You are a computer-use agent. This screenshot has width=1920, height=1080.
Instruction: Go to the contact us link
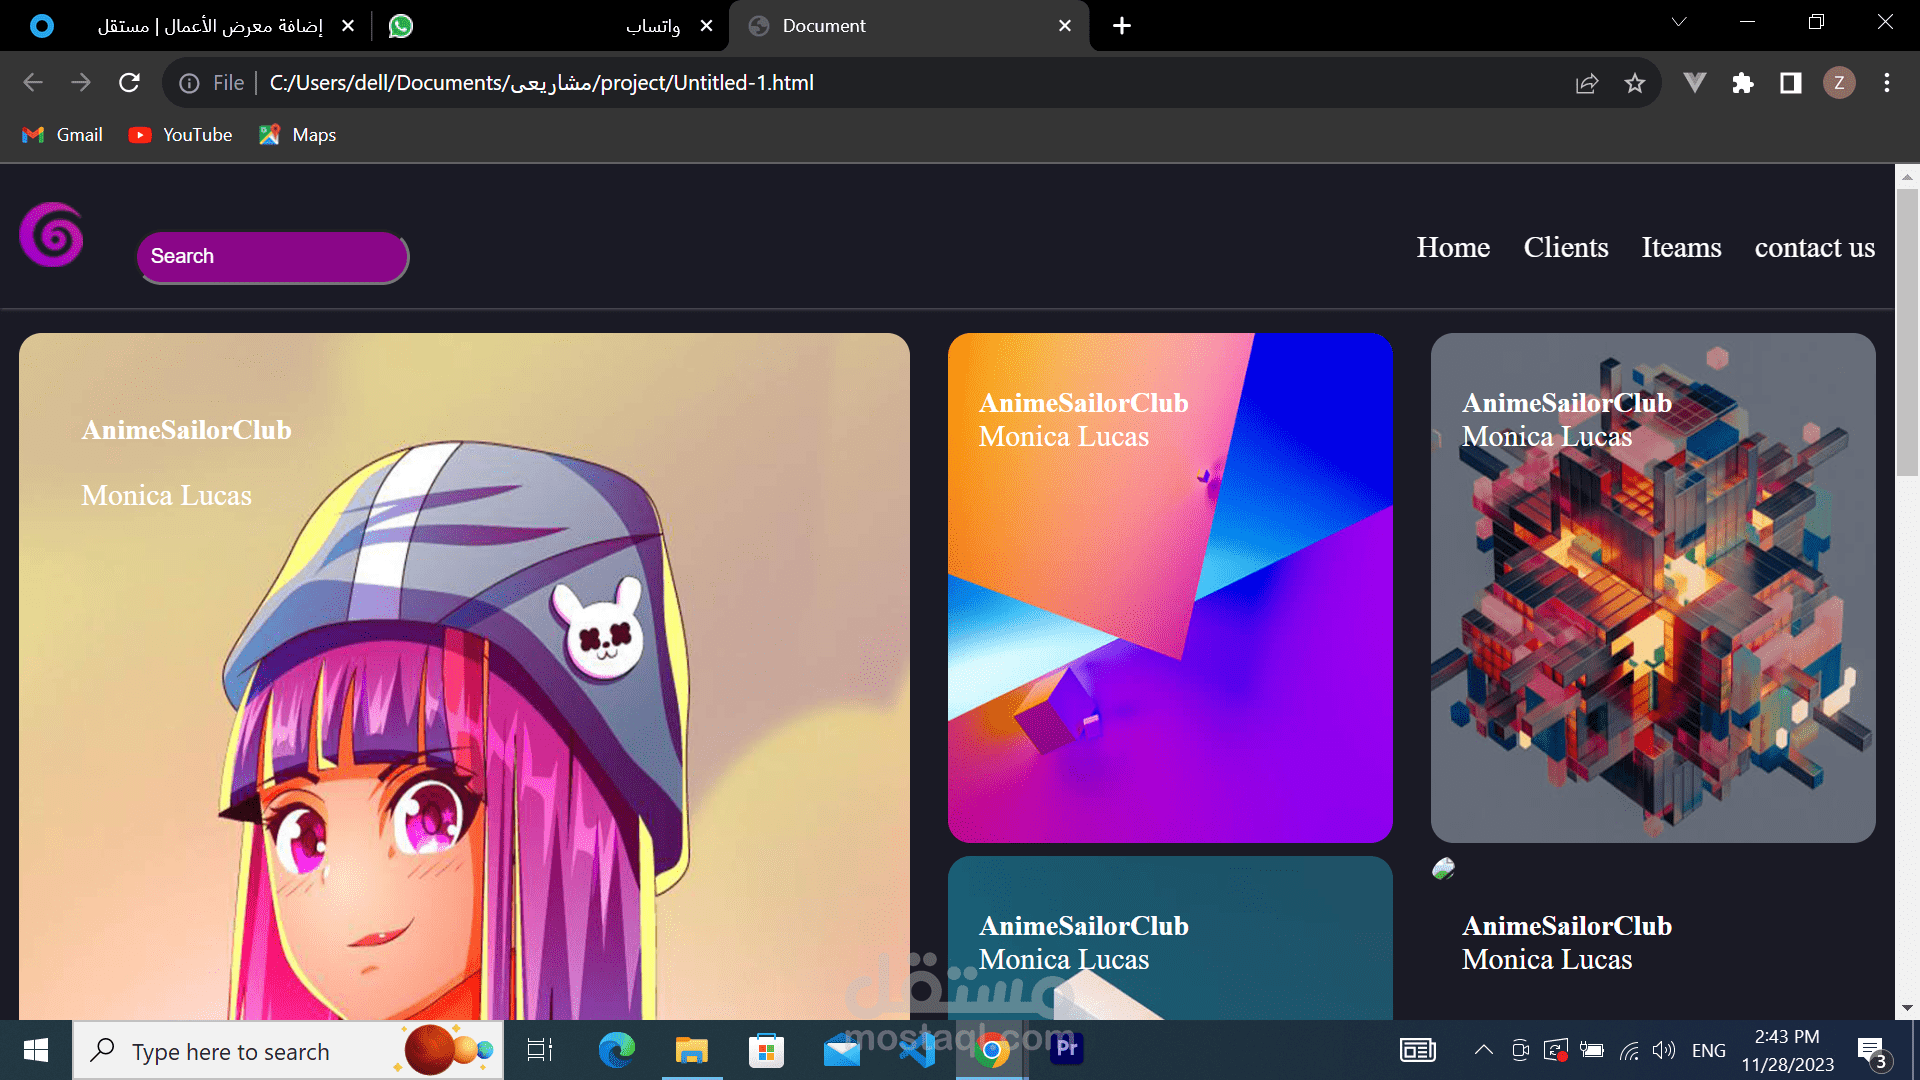(1815, 248)
